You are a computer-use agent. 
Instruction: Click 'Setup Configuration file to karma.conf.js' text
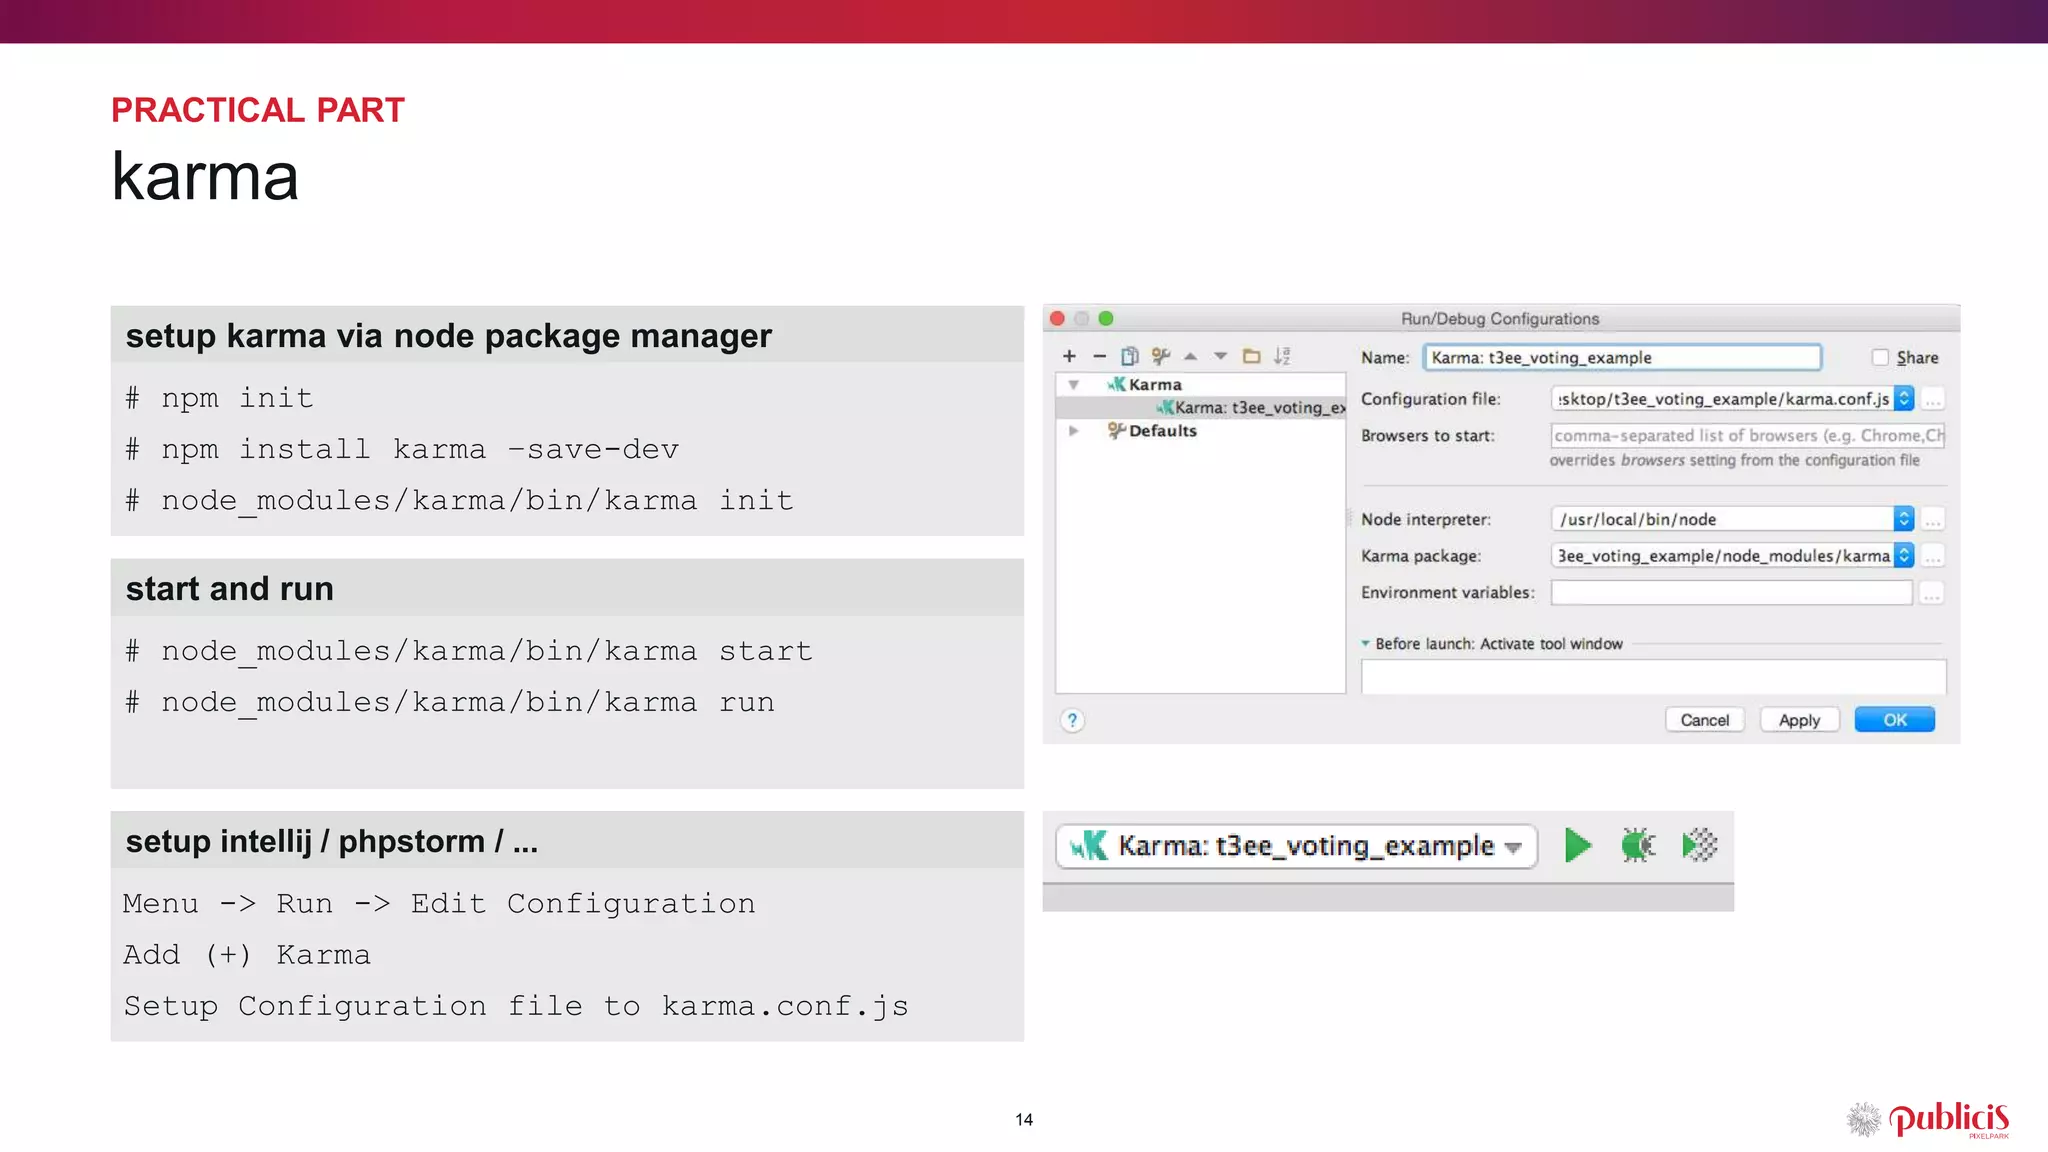point(516,1006)
